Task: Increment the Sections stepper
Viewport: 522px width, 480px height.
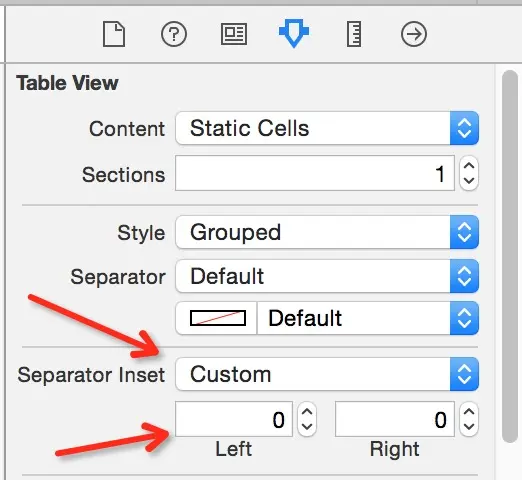Action: click(x=469, y=165)
